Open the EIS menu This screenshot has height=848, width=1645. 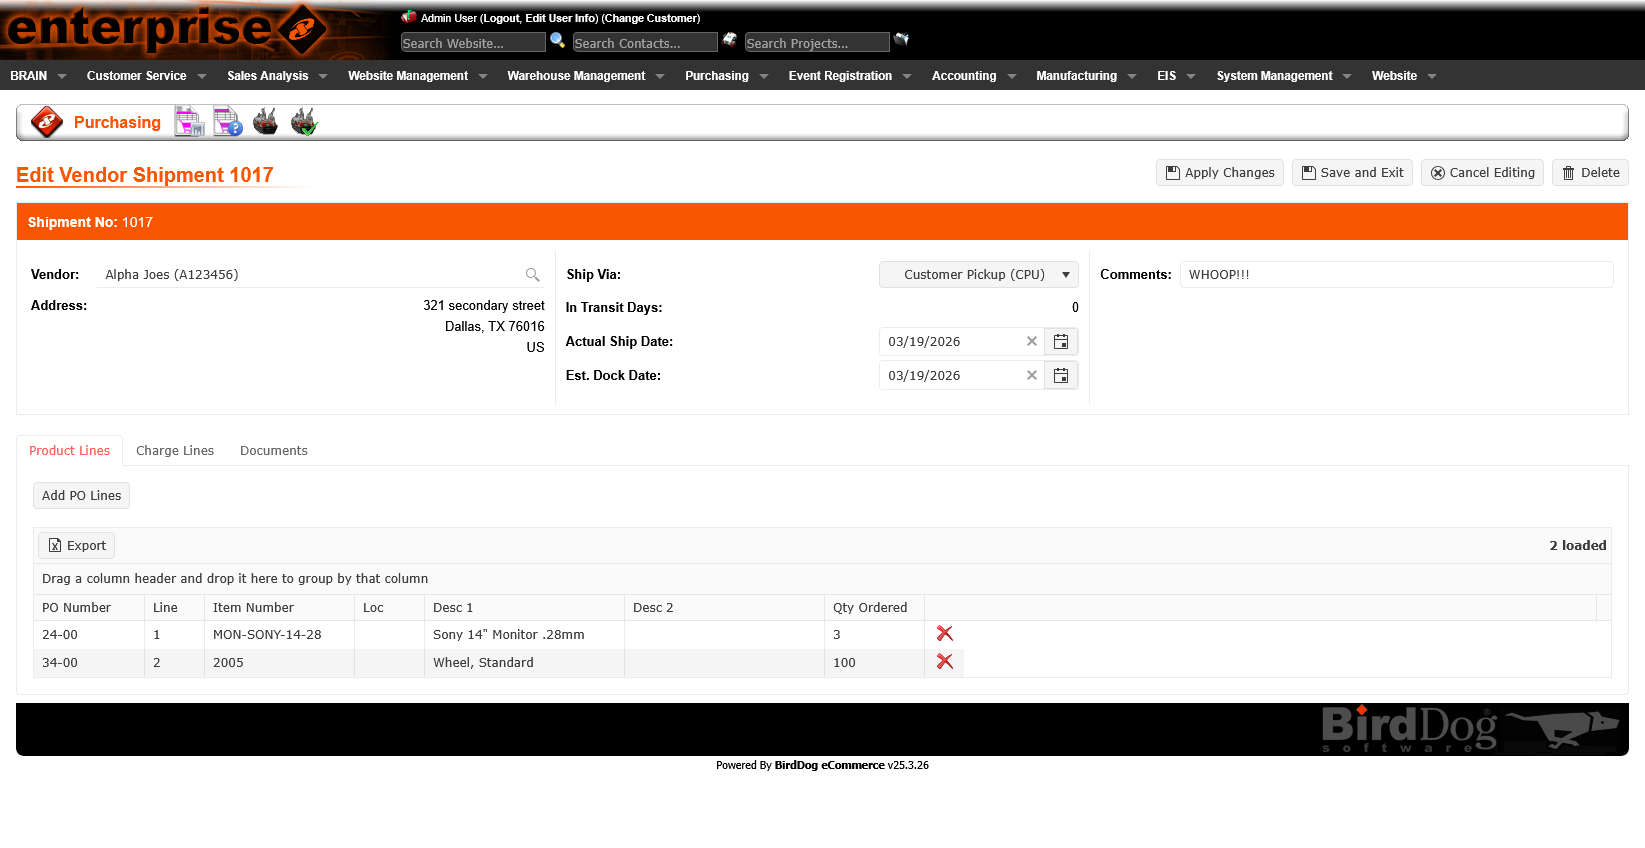[1176, 76]
